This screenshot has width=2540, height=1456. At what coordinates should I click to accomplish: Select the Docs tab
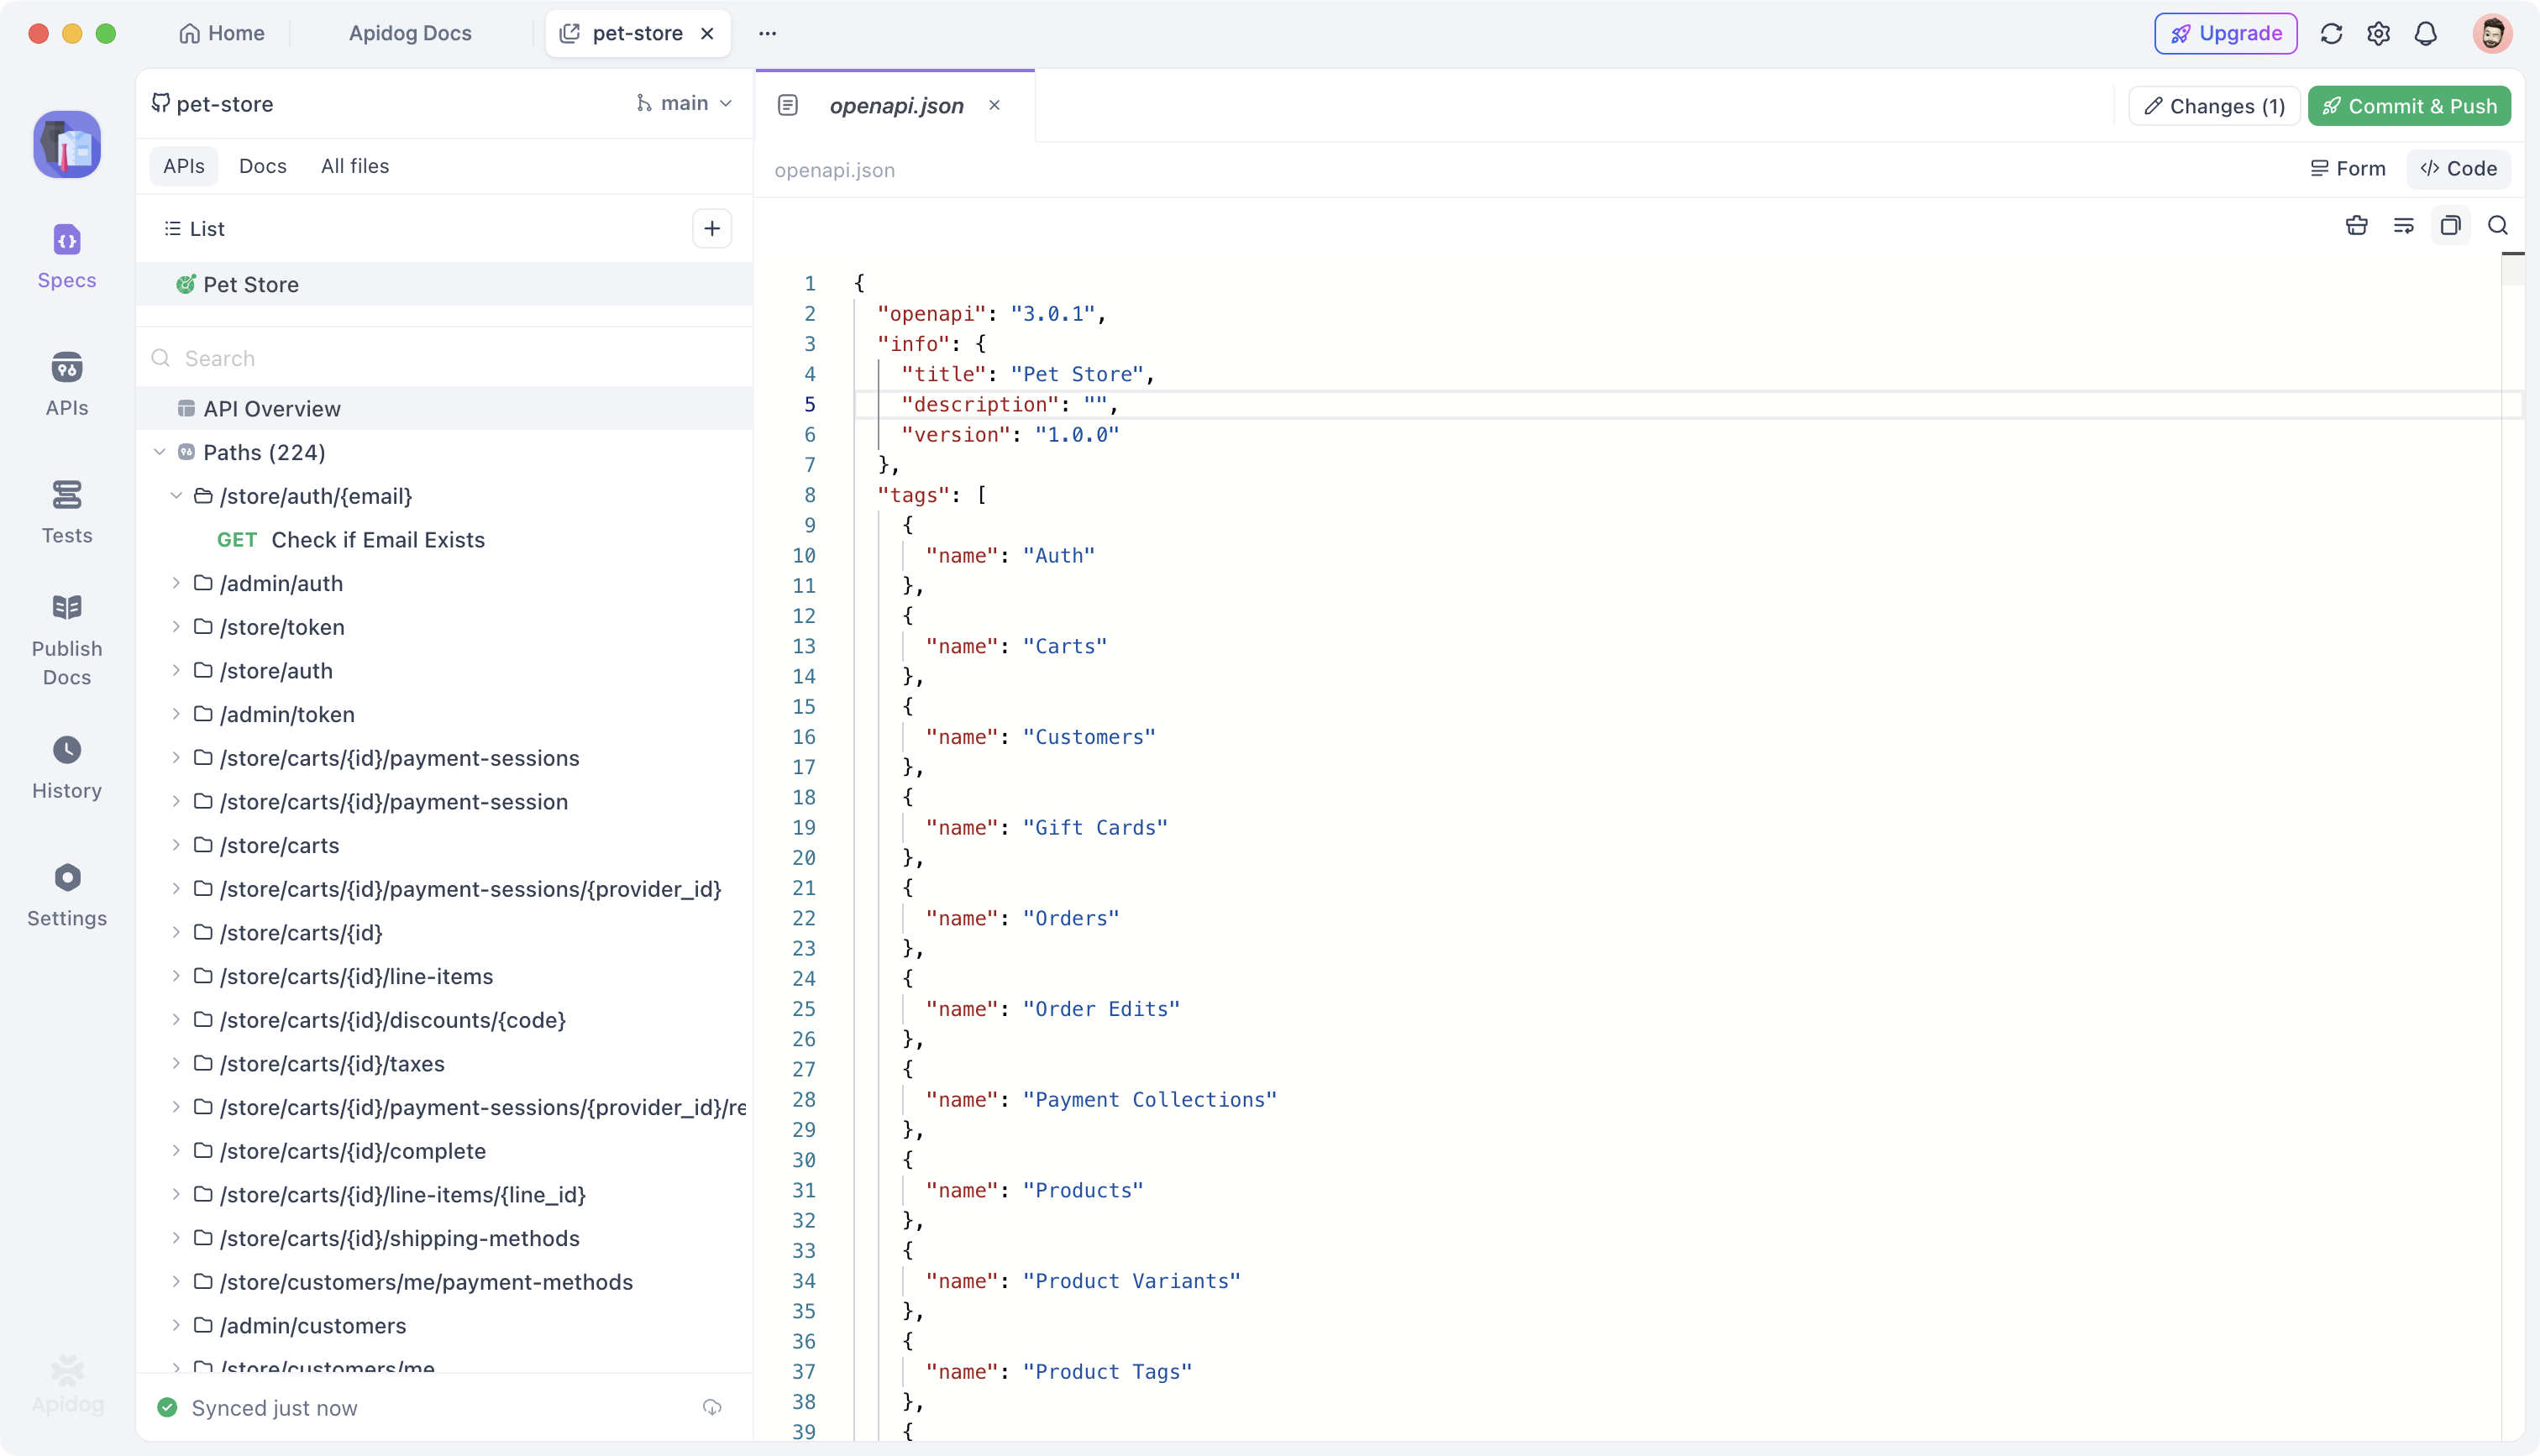point(262,166)
